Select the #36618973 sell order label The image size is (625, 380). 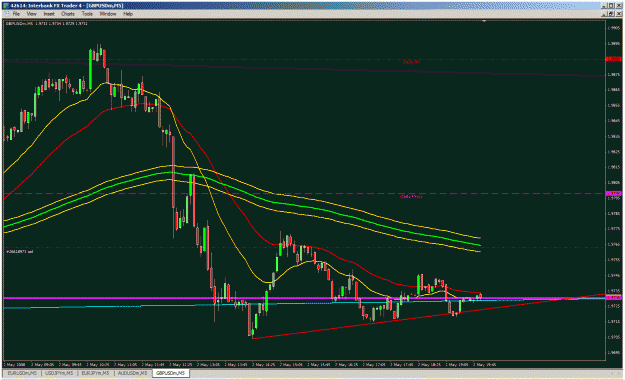pos(20,252)
